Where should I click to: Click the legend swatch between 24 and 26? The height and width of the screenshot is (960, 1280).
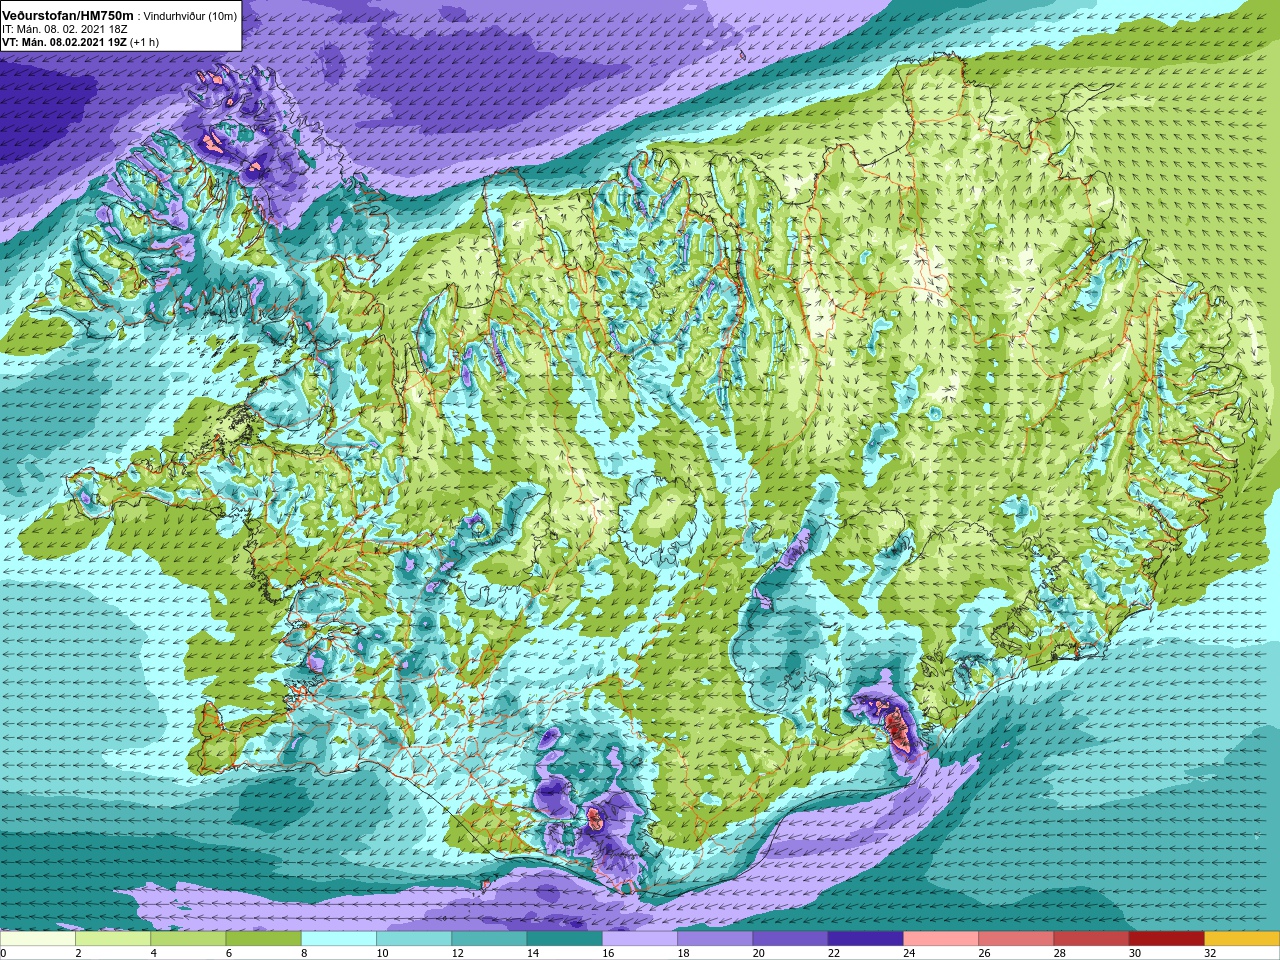[941, 939]
